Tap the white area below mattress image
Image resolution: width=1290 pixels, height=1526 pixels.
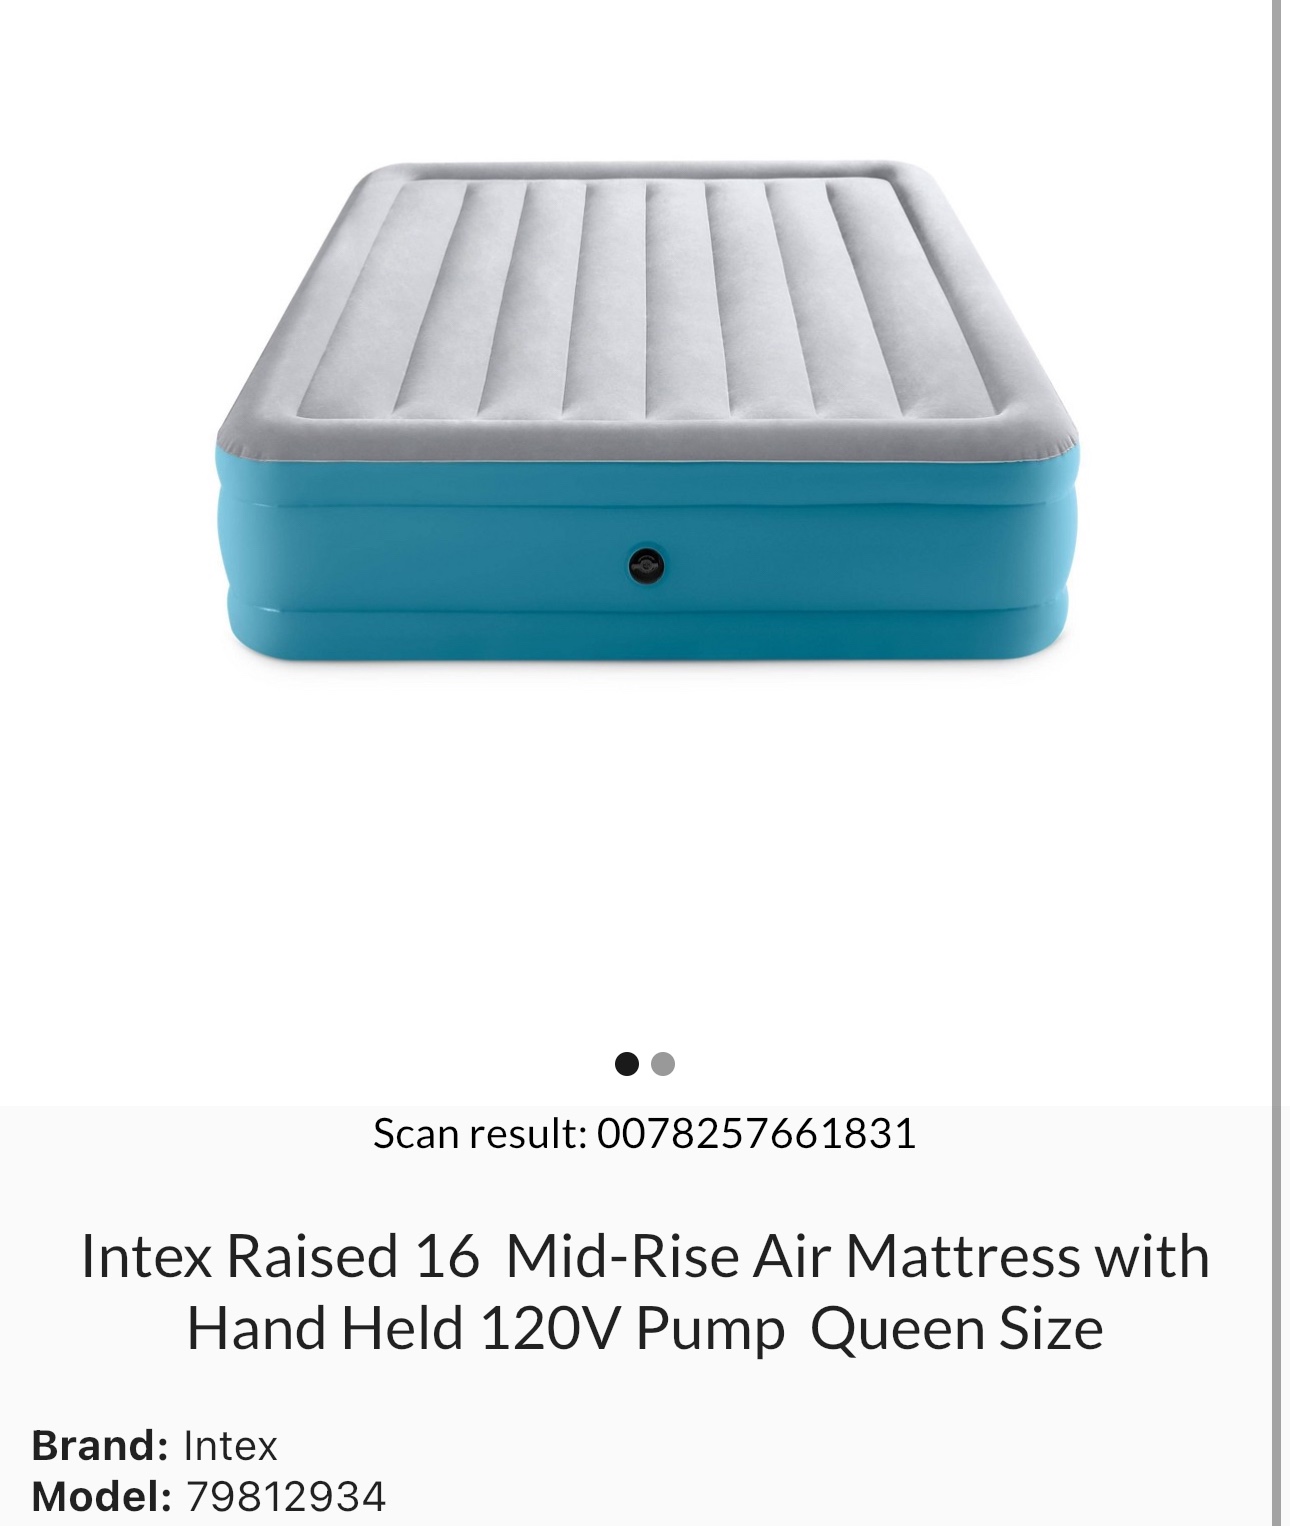pos(645,850)
